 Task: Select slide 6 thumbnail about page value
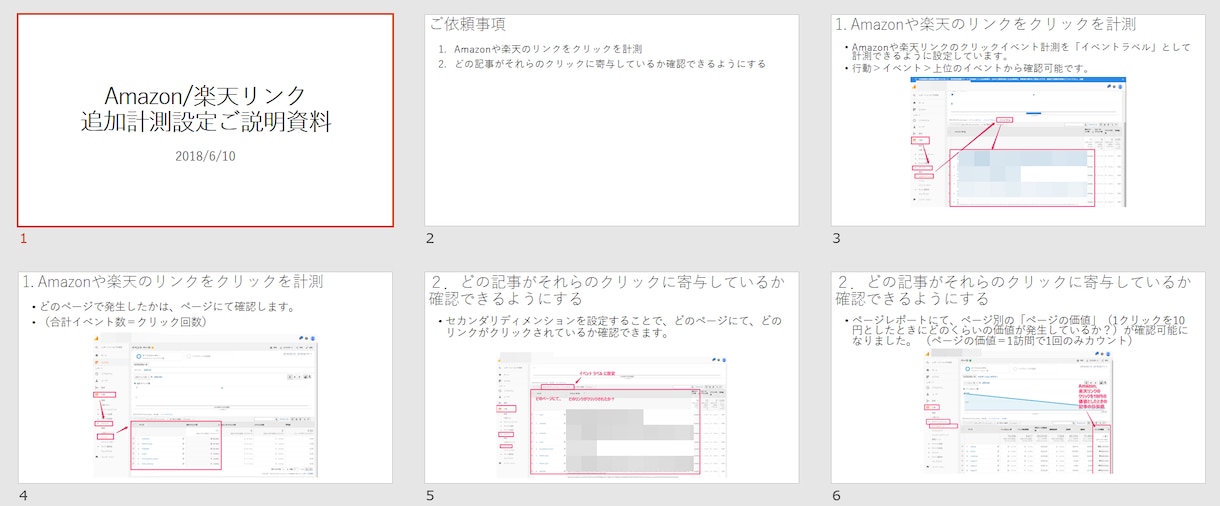[1017, 377]
